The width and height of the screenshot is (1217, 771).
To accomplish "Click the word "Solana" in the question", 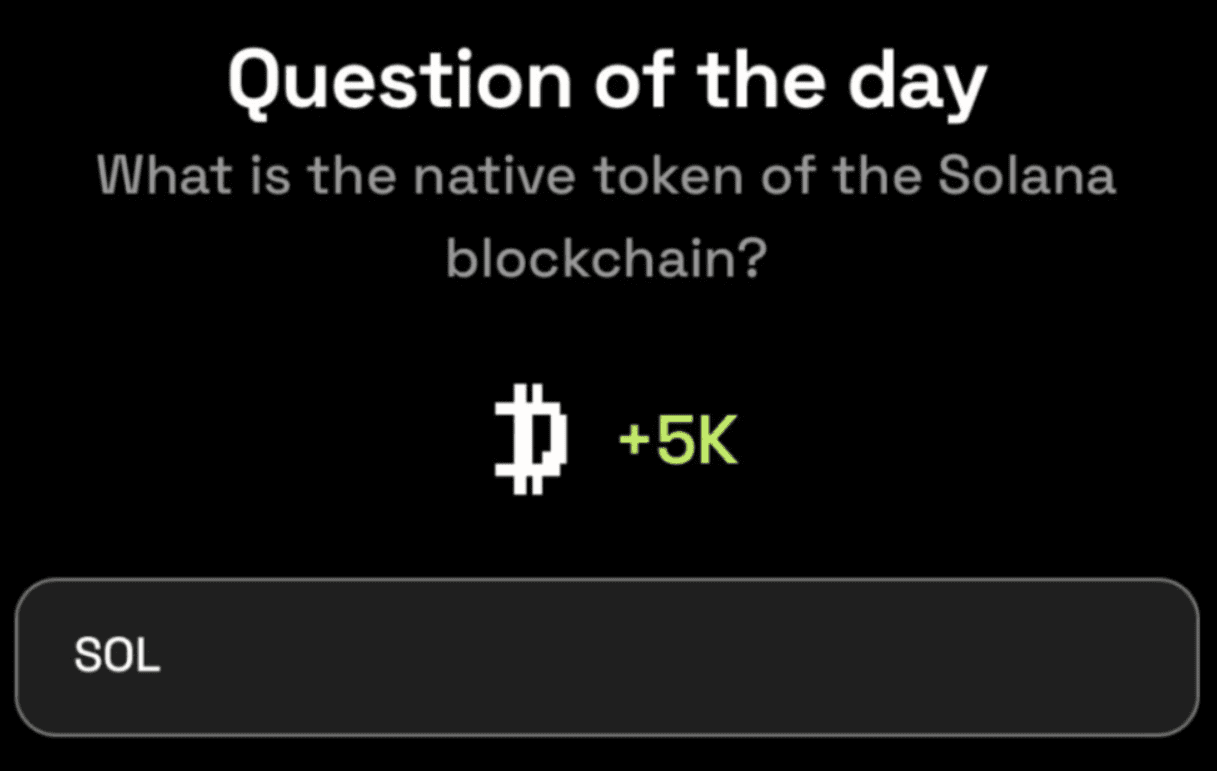I will pyautogui.click(x=1026, y=178).
